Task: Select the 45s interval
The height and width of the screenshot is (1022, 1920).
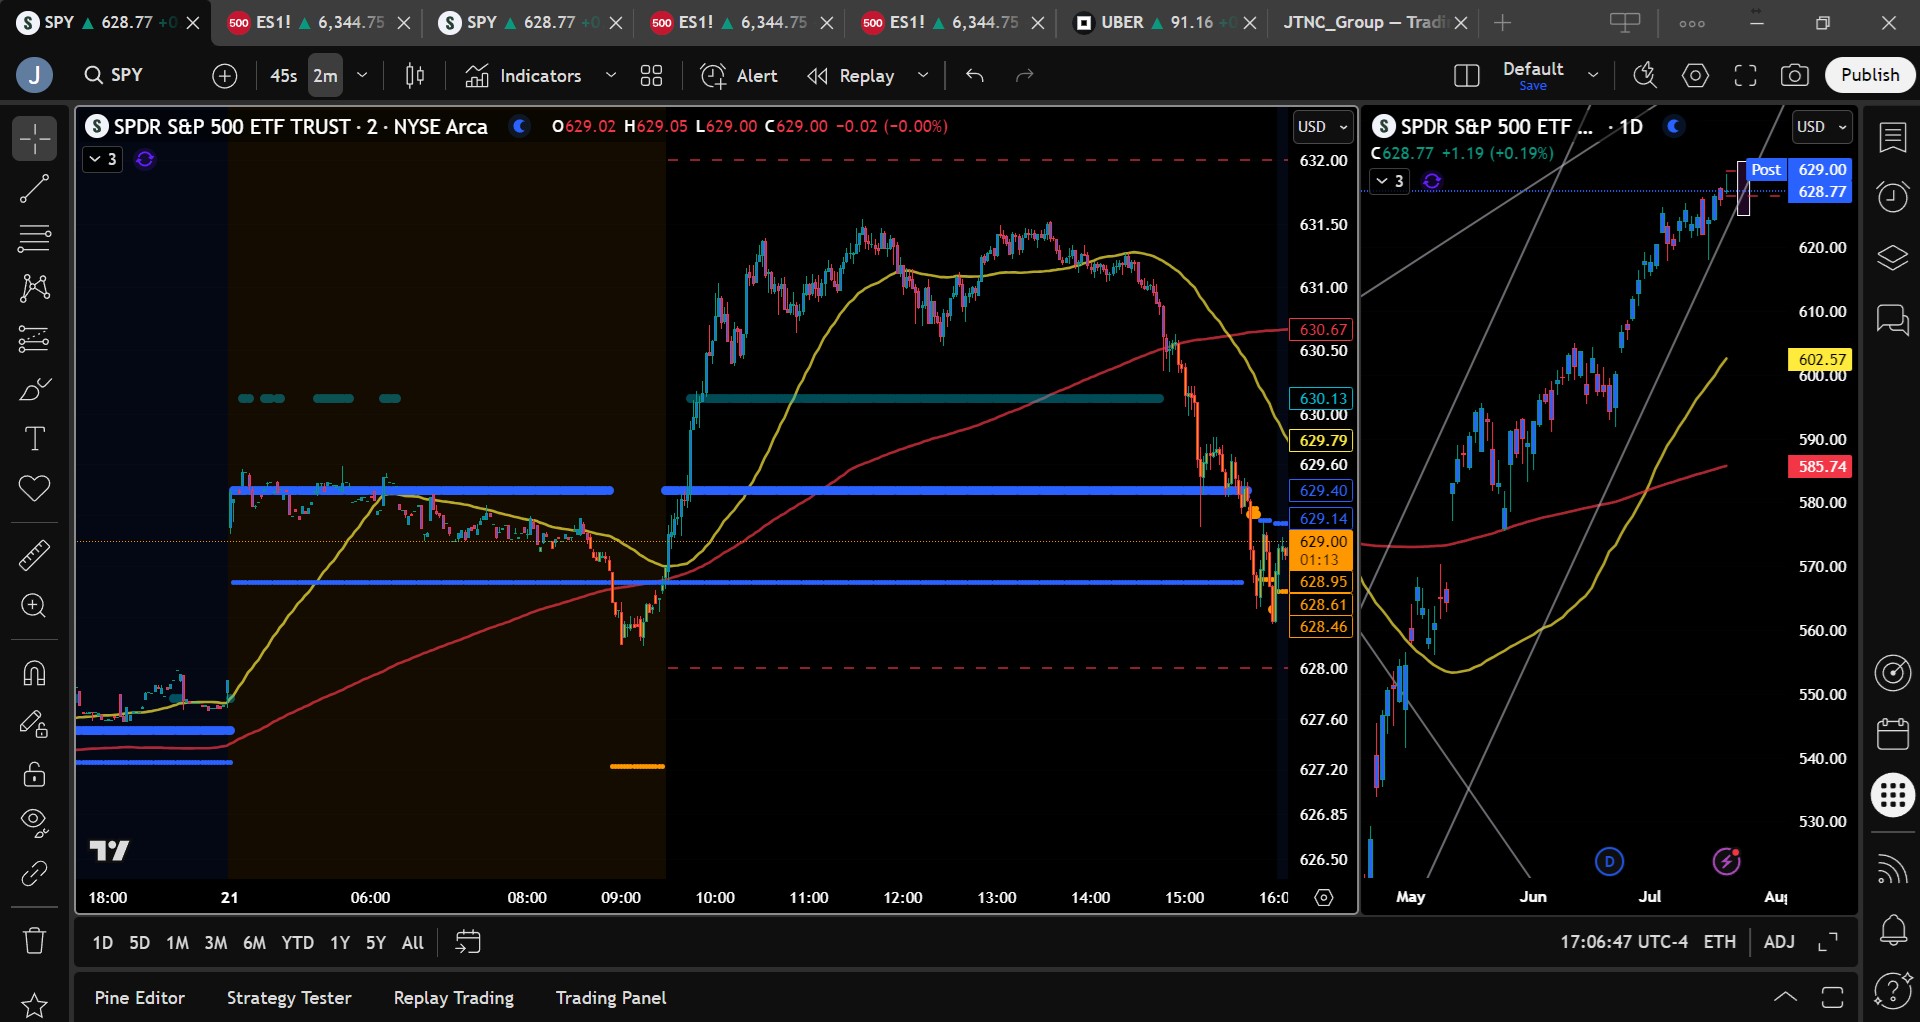Action: click(283, 75)
